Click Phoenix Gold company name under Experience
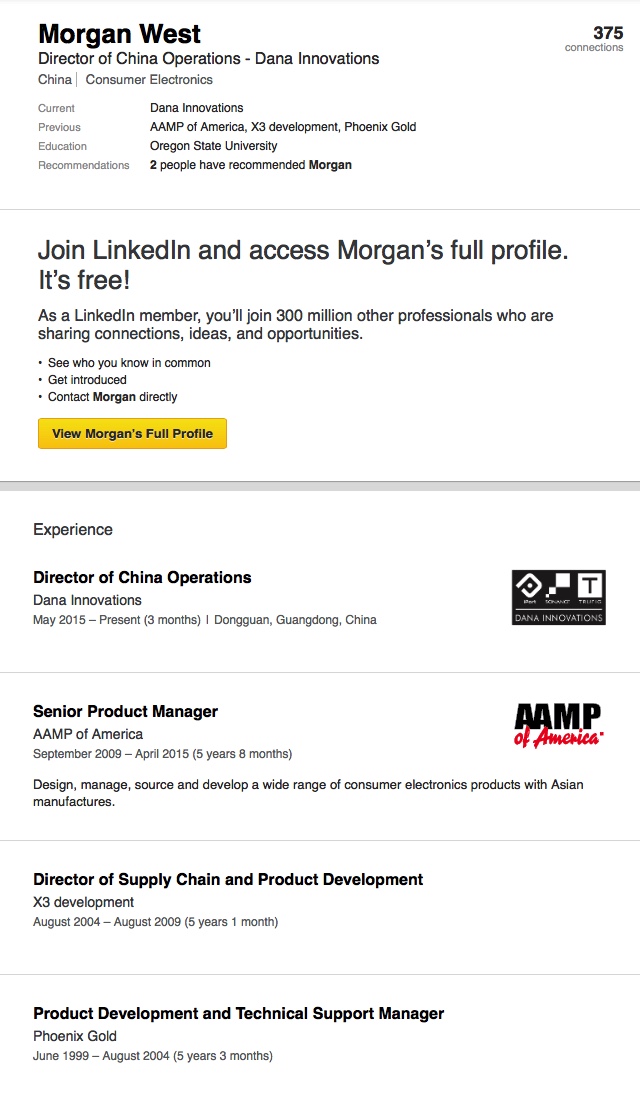This screenshot has width=640, height=1107. click(75, 1036)
